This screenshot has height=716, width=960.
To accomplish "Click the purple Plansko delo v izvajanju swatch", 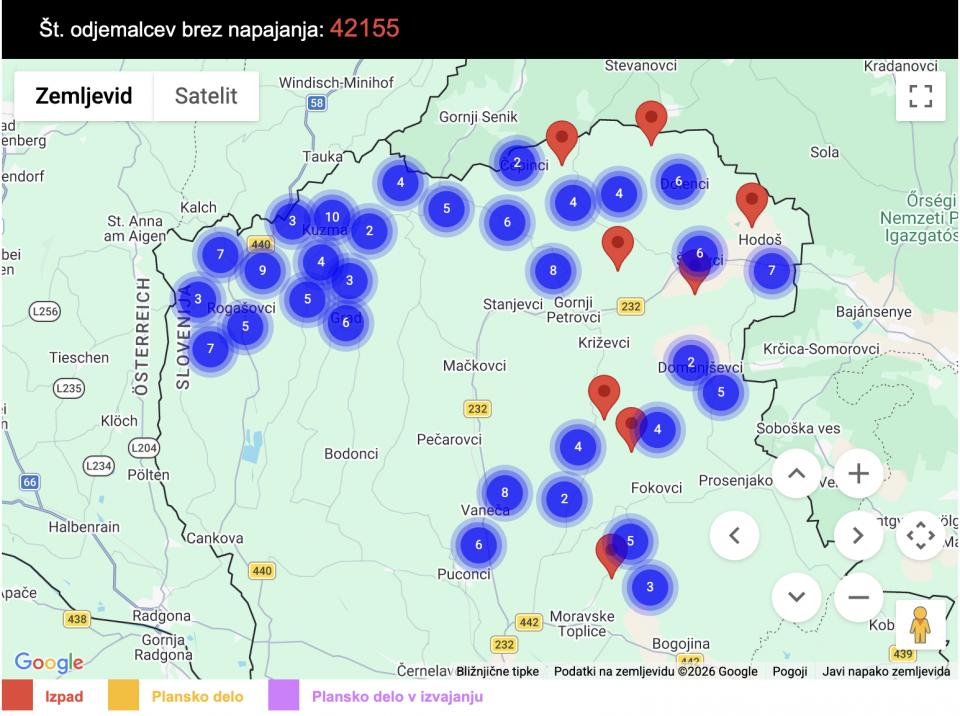I will (x=284, y=696).
